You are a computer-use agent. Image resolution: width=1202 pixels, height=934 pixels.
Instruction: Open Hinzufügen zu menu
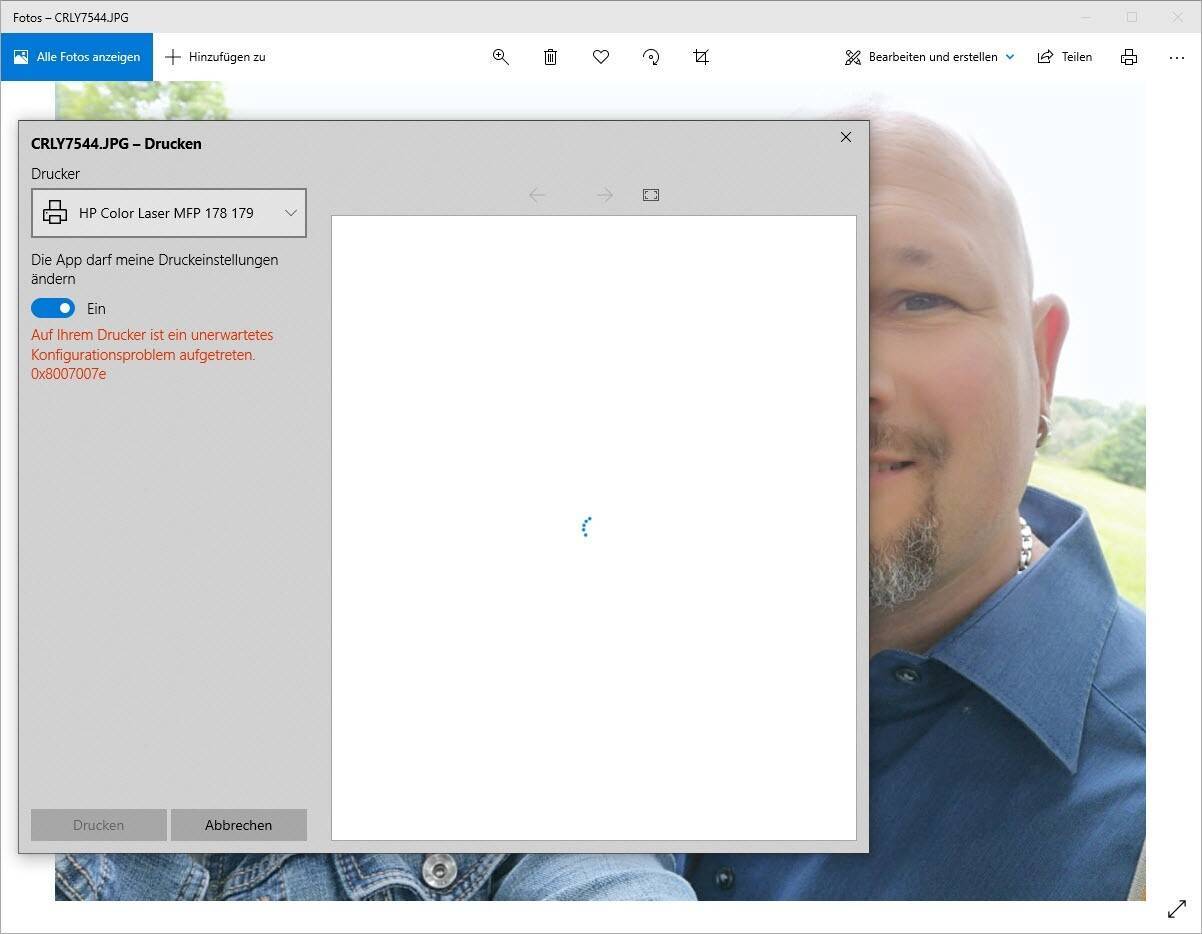216,57
